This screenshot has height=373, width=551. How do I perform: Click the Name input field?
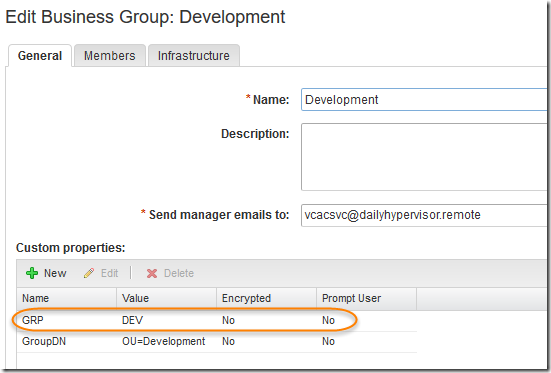[424, 100]
